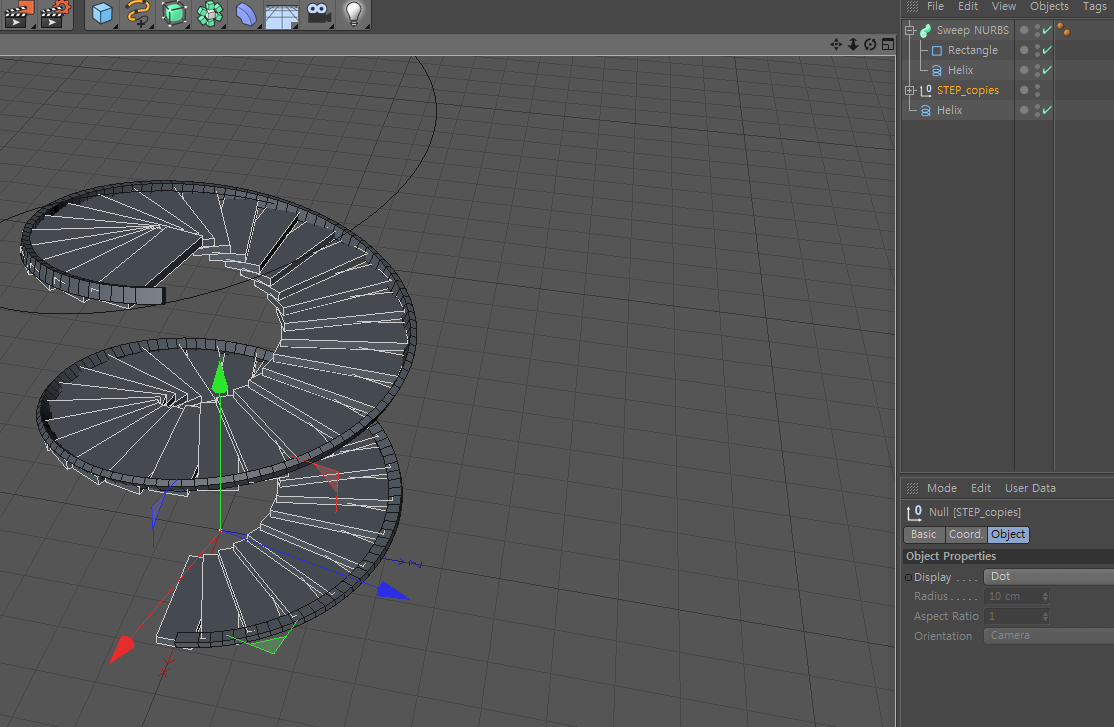Disable Sweep NURBS using its green checkmark
The image size is (1114, 727).
click(1047, 30)
